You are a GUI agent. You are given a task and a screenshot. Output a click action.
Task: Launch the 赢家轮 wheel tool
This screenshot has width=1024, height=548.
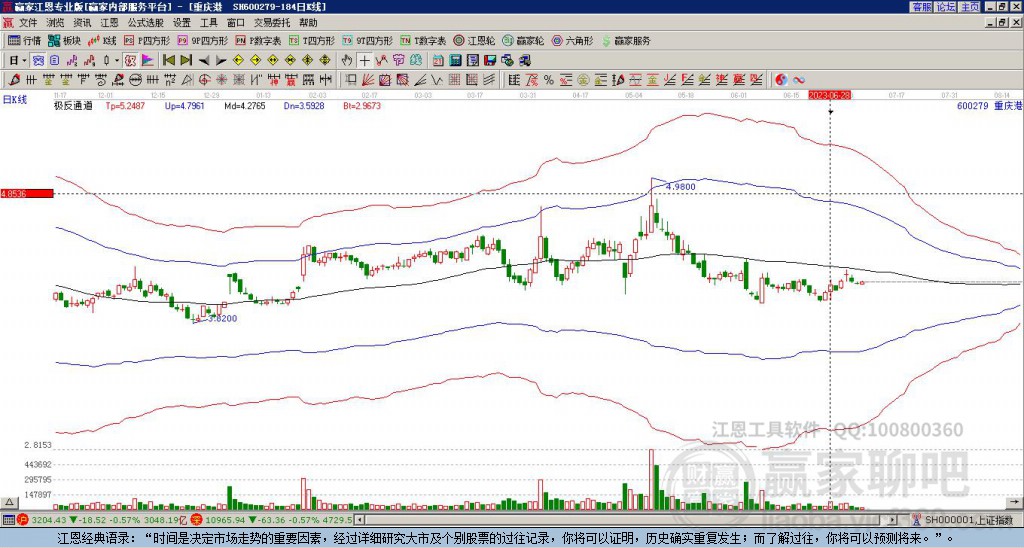coord(524,40)
